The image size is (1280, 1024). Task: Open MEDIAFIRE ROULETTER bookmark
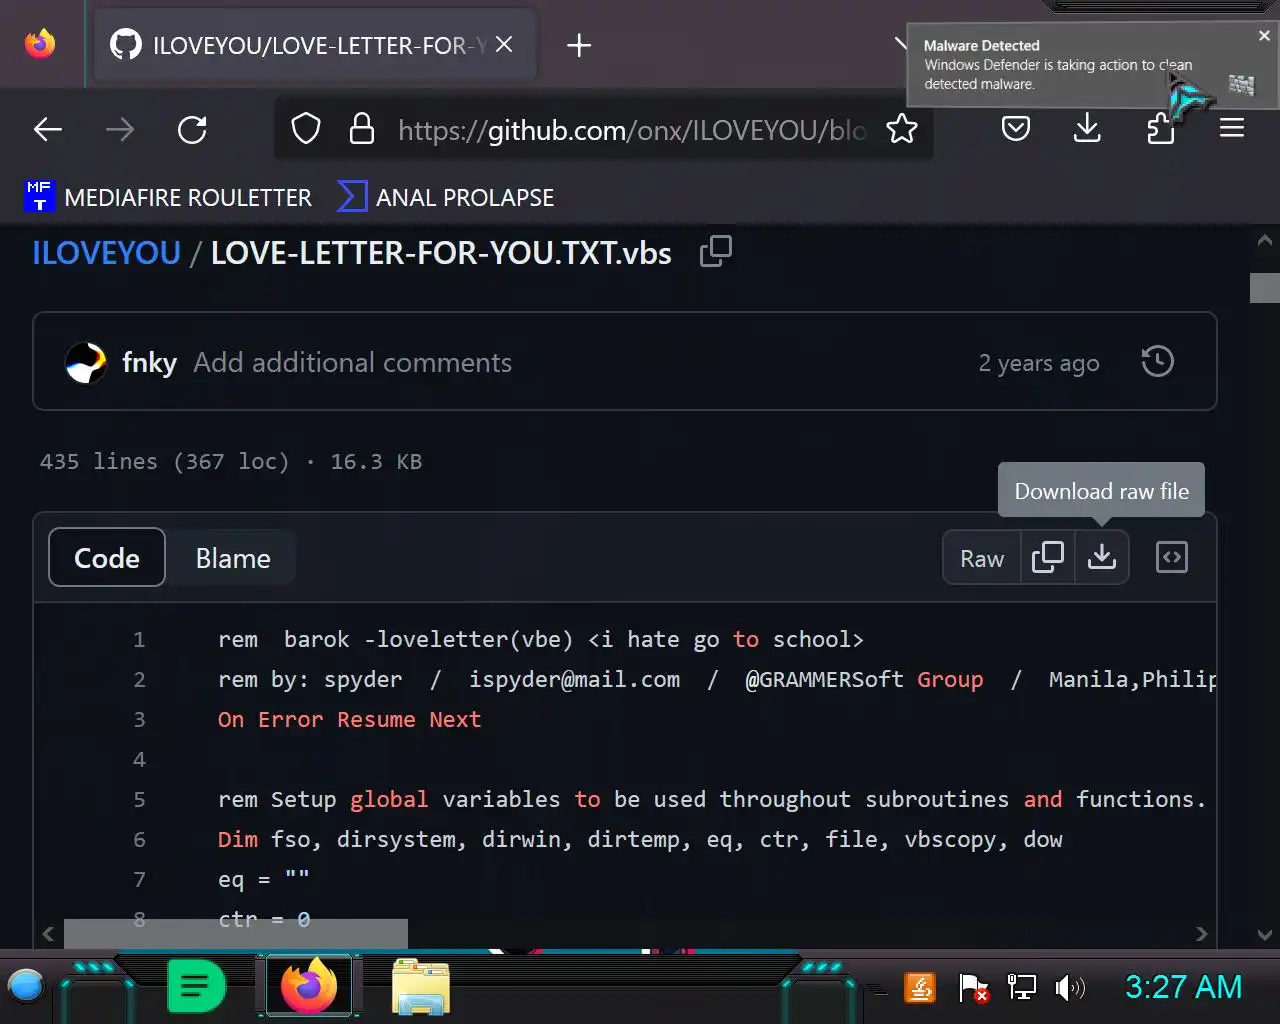tap(168, 197)
